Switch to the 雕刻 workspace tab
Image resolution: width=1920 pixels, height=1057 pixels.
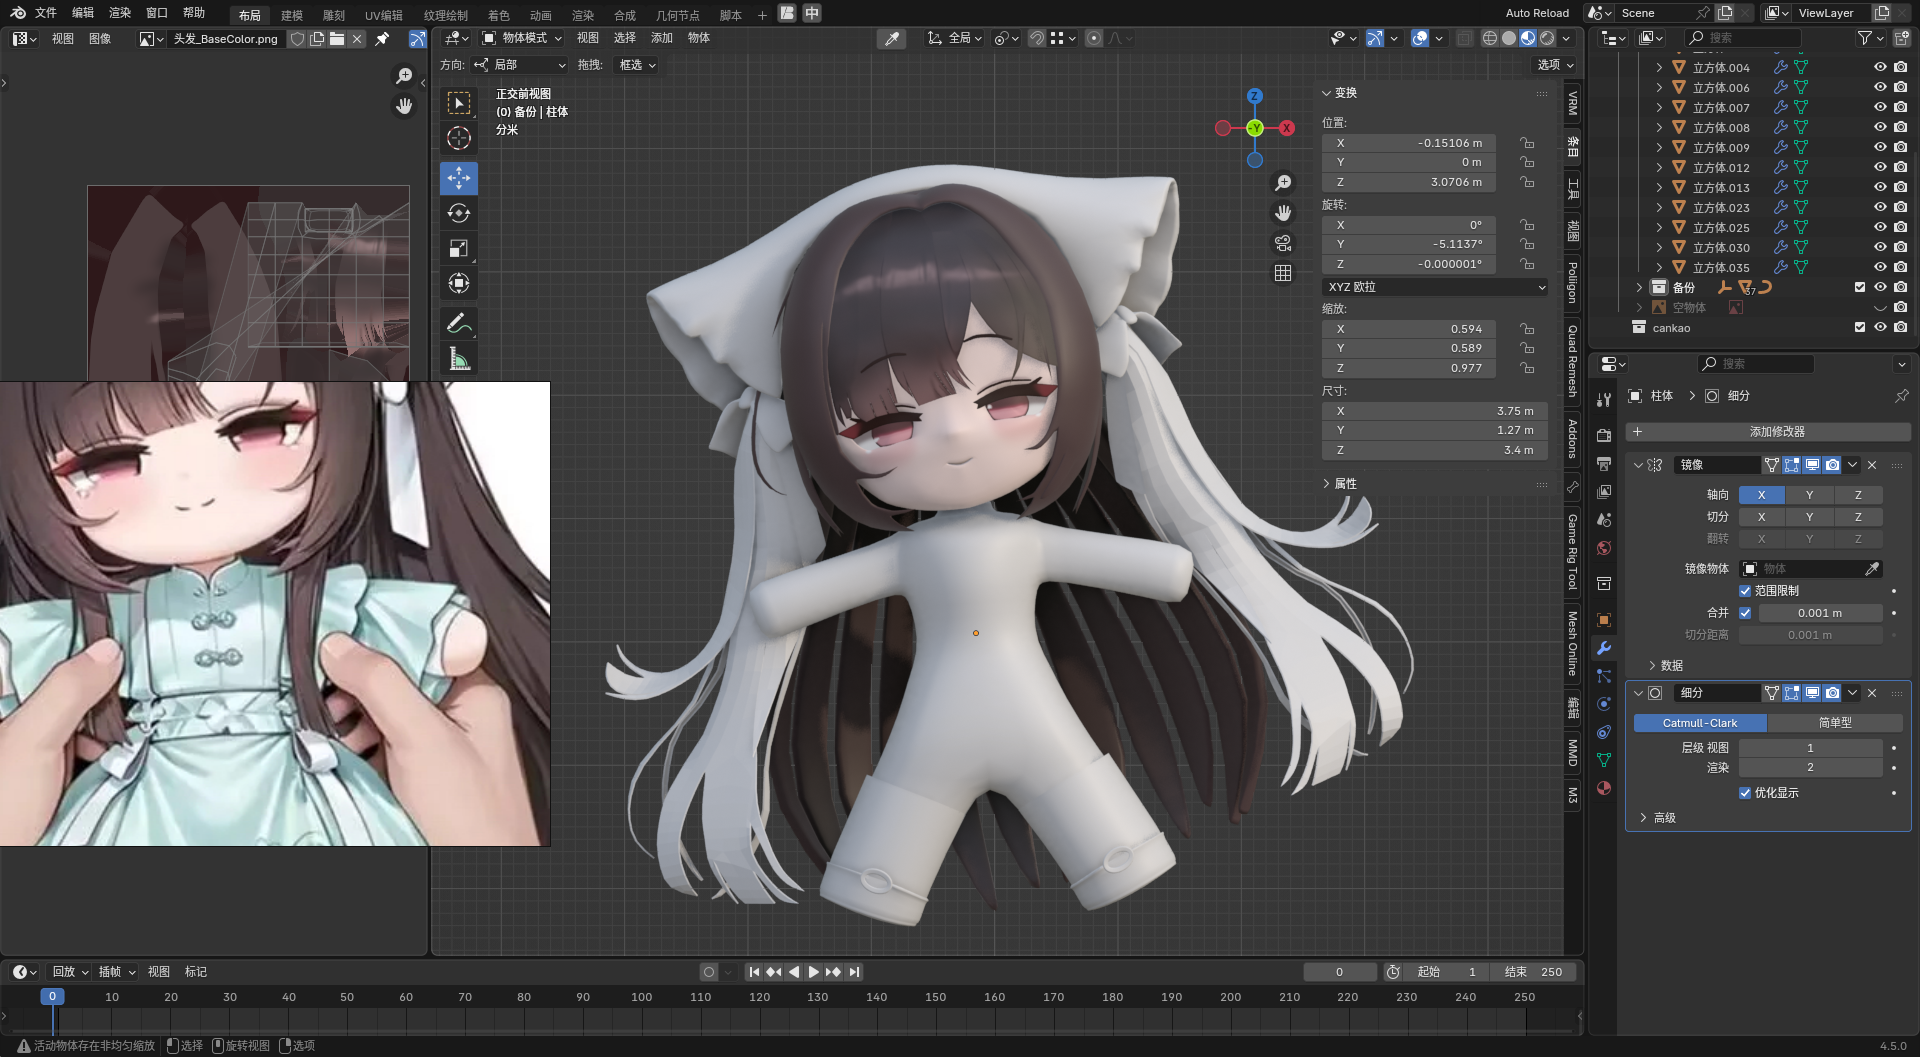coord(334,15)
